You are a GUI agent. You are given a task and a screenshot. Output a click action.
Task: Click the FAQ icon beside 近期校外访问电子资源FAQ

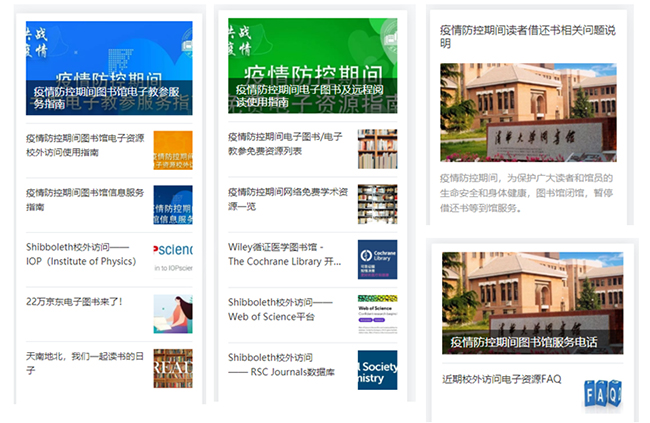(x=602, y=393)
